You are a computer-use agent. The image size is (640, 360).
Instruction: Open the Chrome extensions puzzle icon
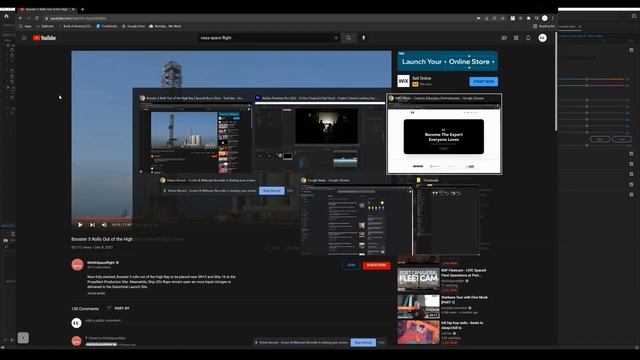click(528, 18)
